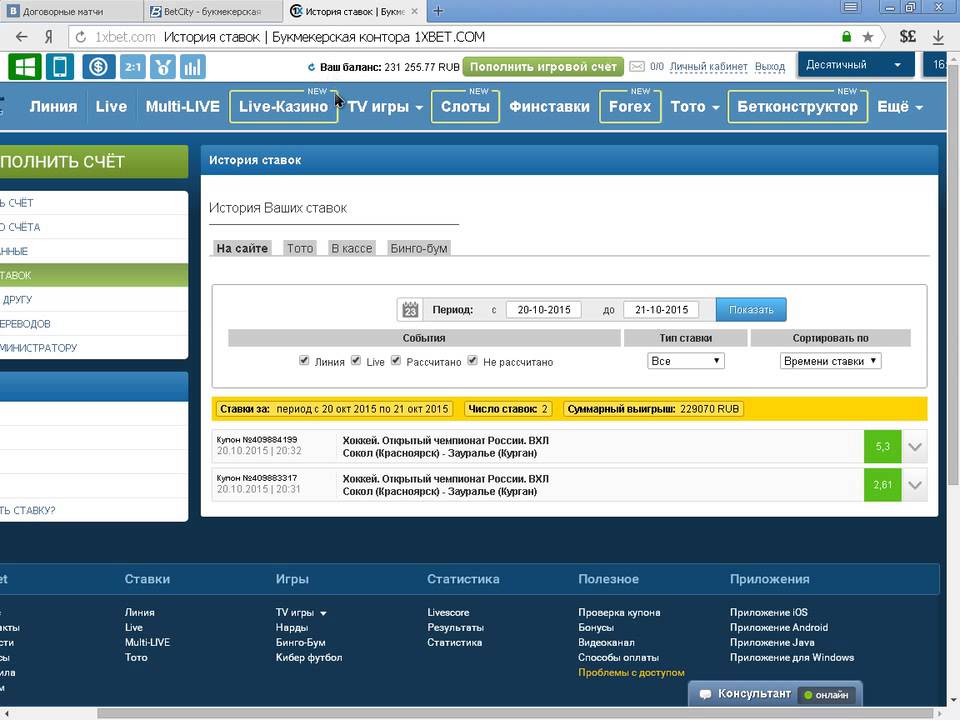
Task: Open the Времени ставки sort dropdown
Action: pyautogui.click(x=830, y=361)
